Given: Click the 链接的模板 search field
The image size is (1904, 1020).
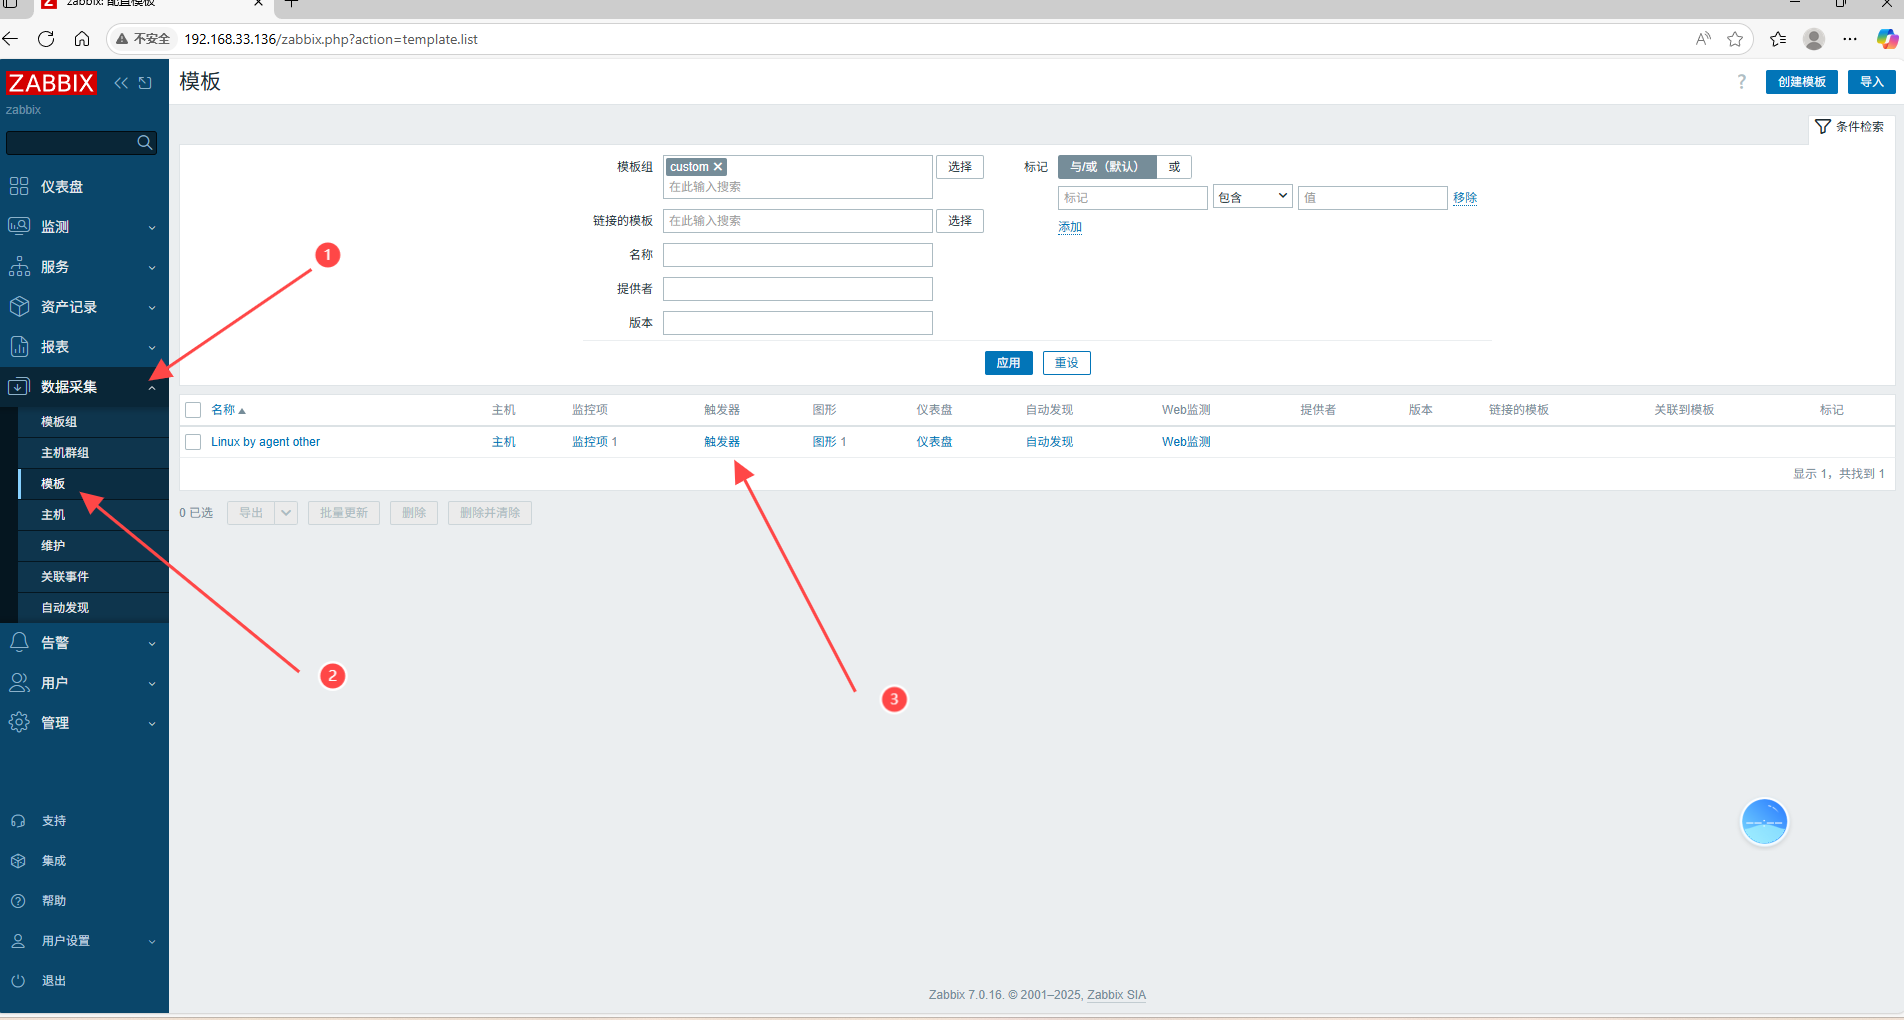Looking at the screenshot, I should (x=798, y=221).
